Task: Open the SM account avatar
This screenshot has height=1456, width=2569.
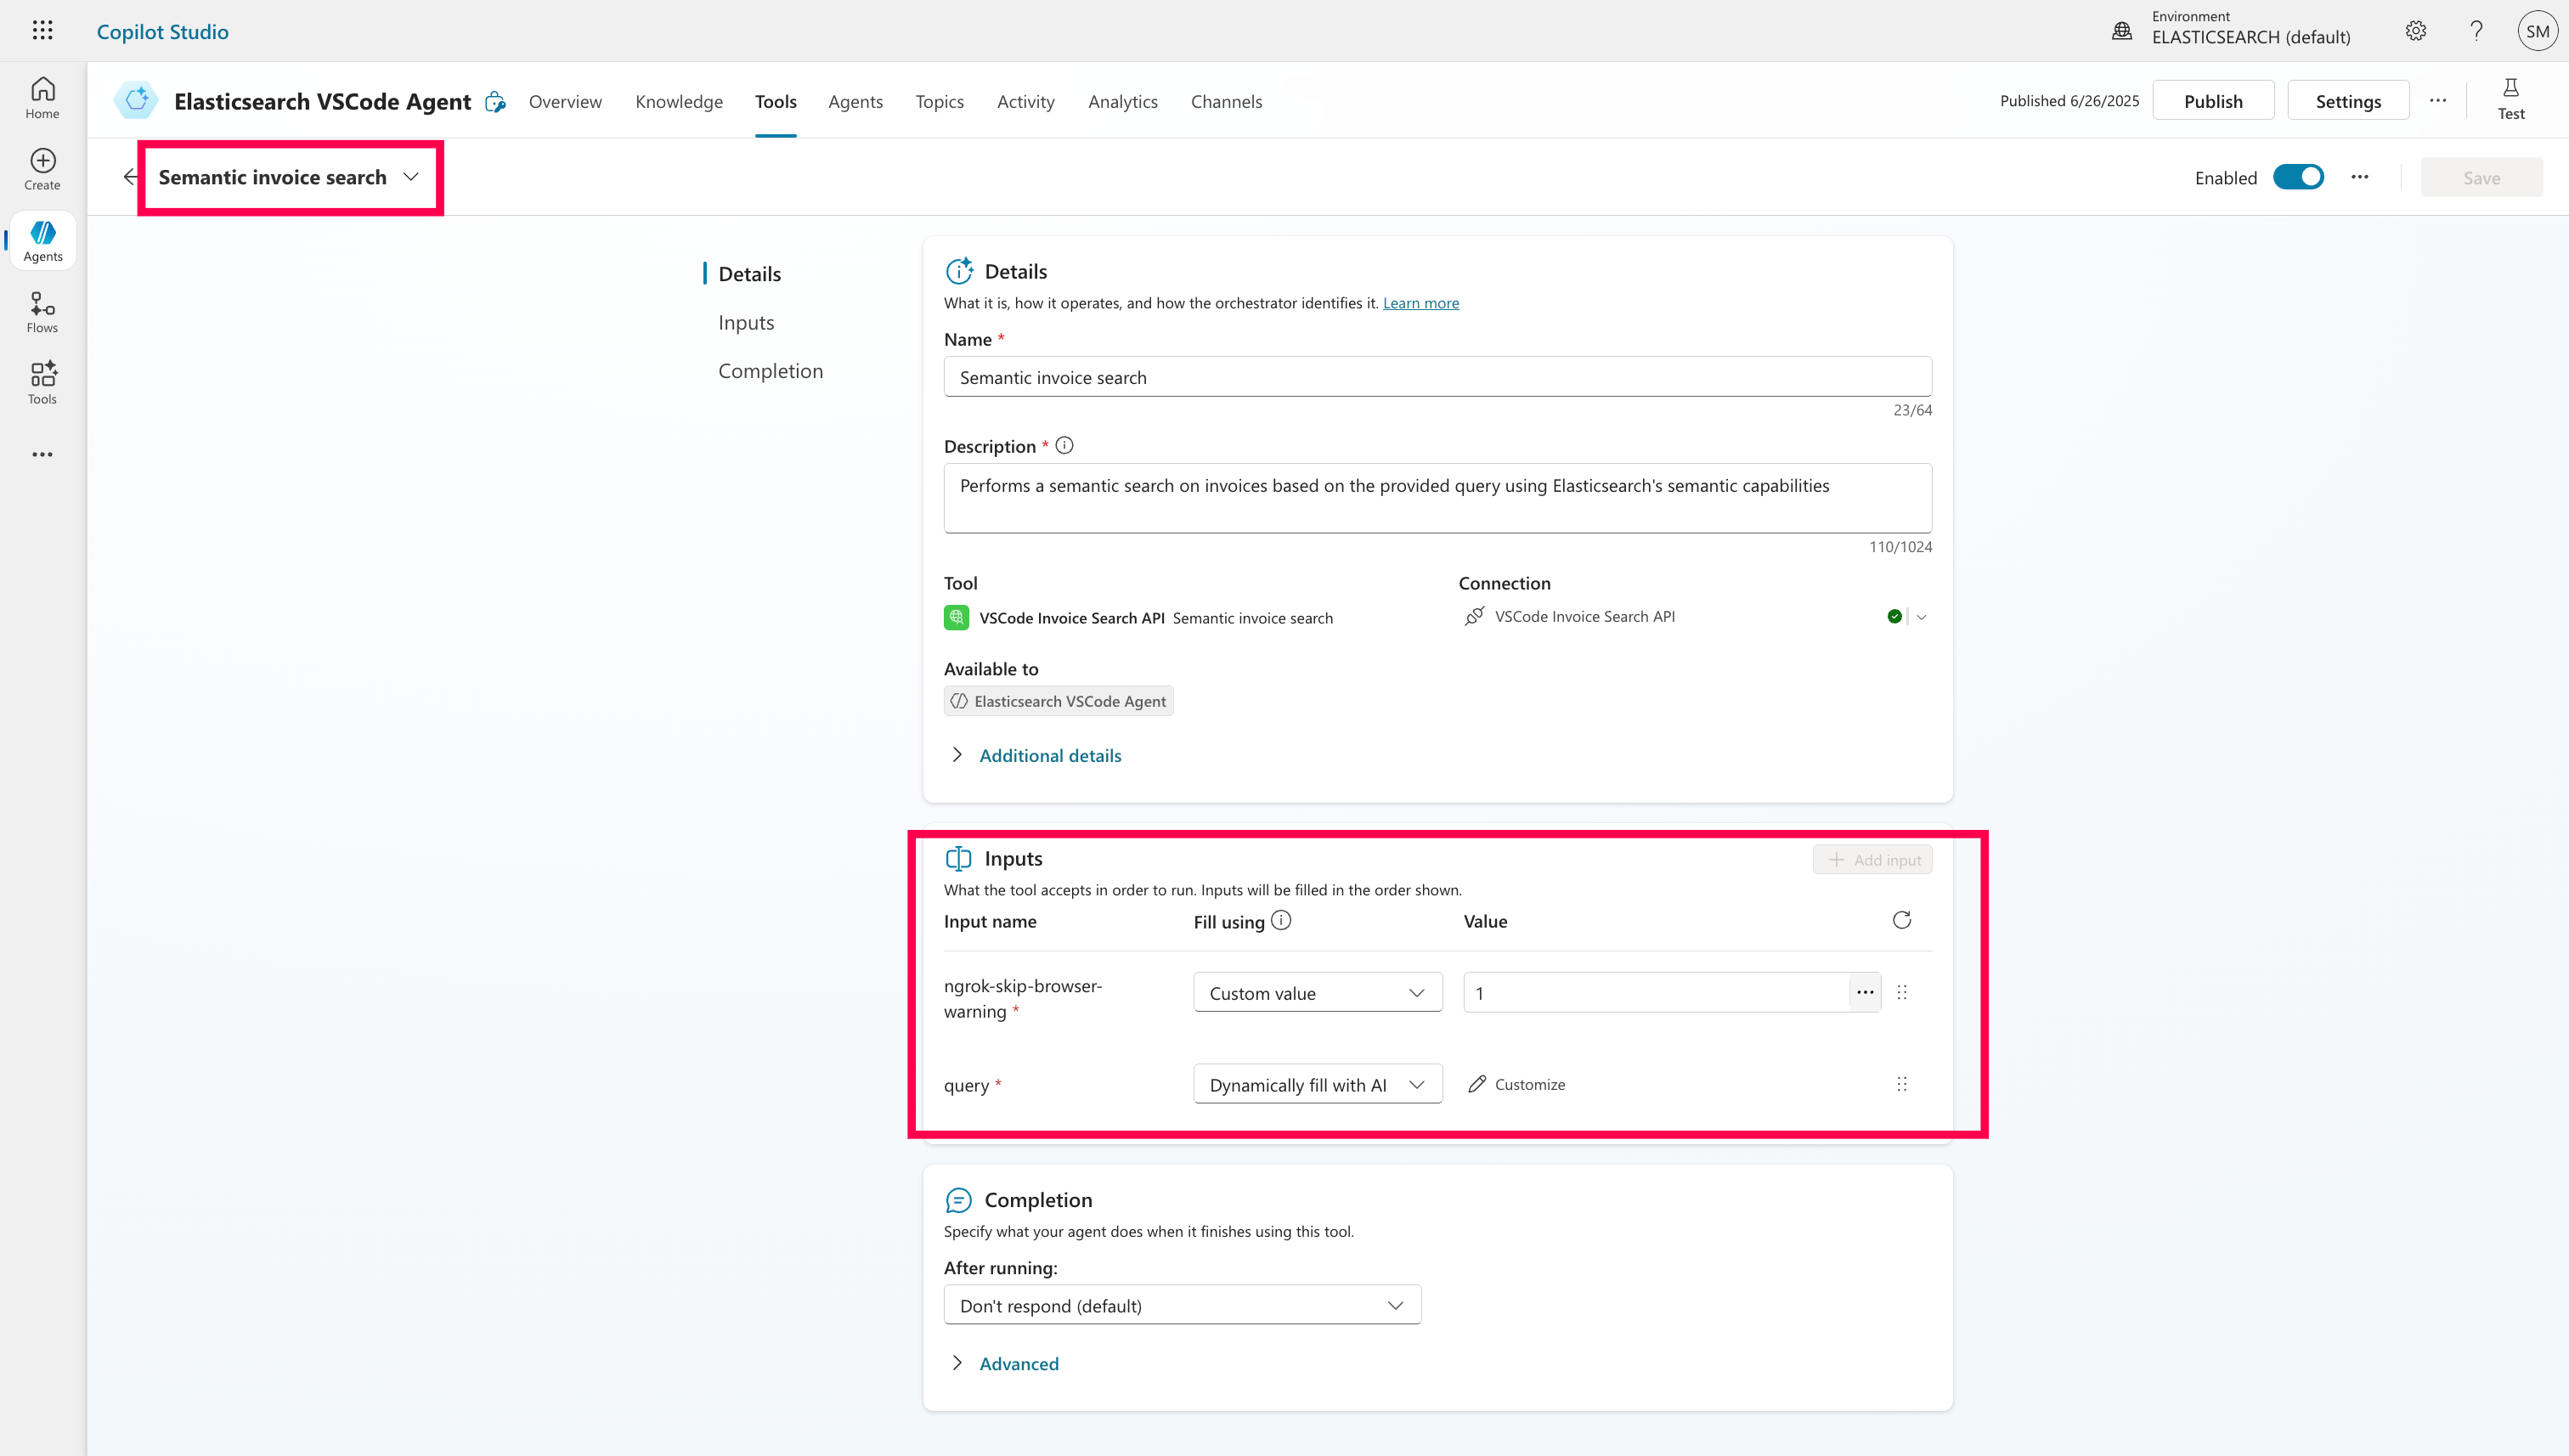Action: (2537, 30)
